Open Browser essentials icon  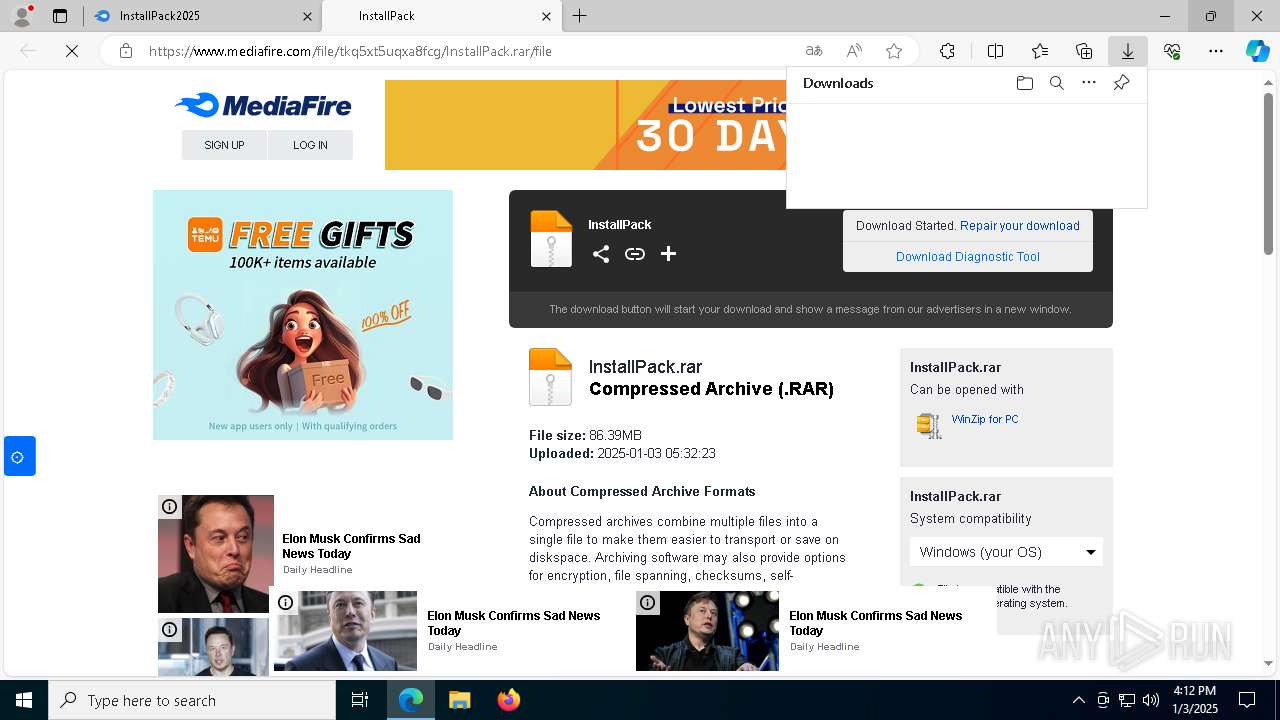[1172, 51]
